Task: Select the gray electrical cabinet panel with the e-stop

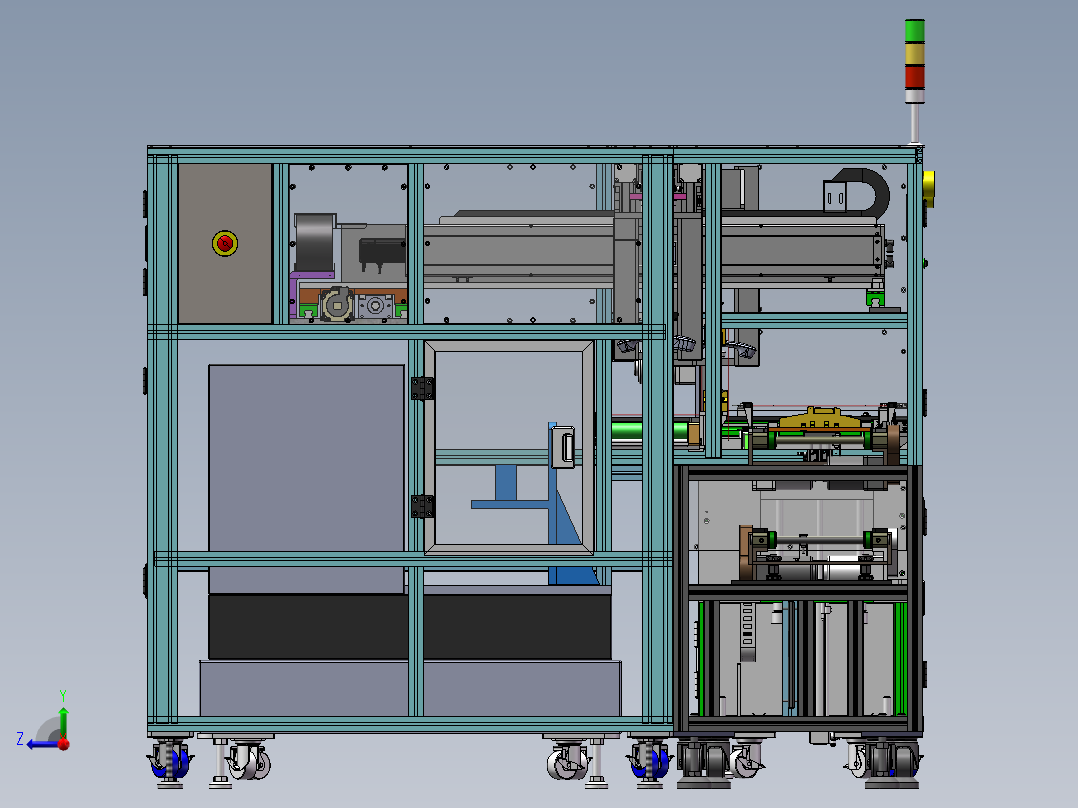Action: 225,243
